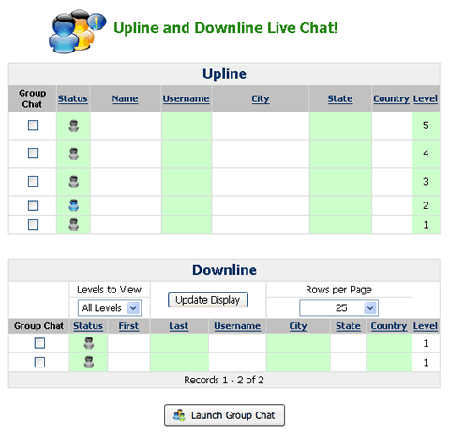Image resolution: width=450 pixels, height=434 pixels.
Task: Click the live chat people logo icon
Action: [x=77, y=31]
